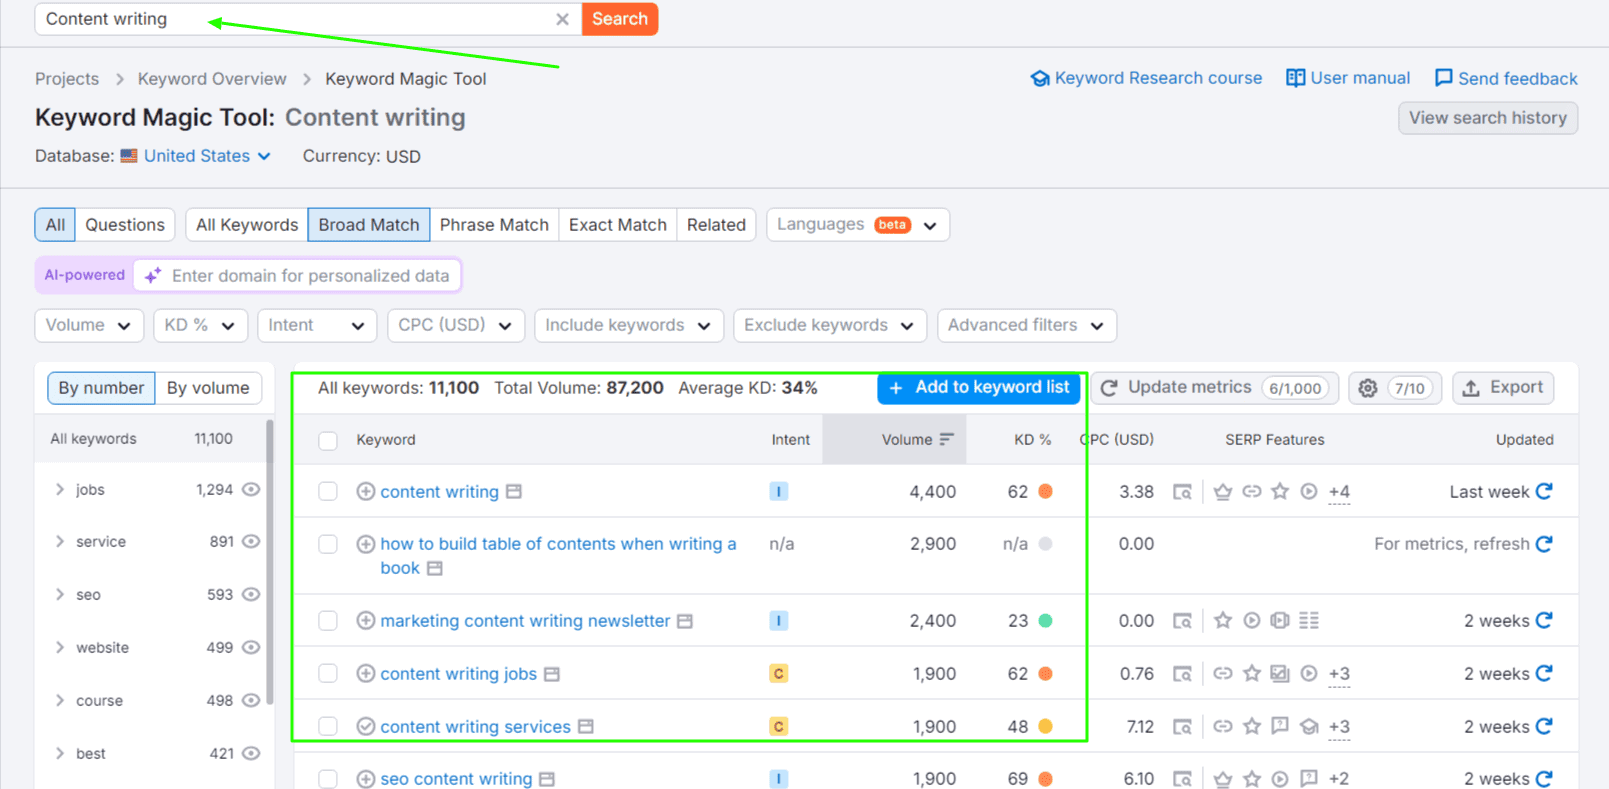This screenshot has width=1609, height=789.
Task: Go to Projects breadcrumb
Action: (x=67, y=79)
